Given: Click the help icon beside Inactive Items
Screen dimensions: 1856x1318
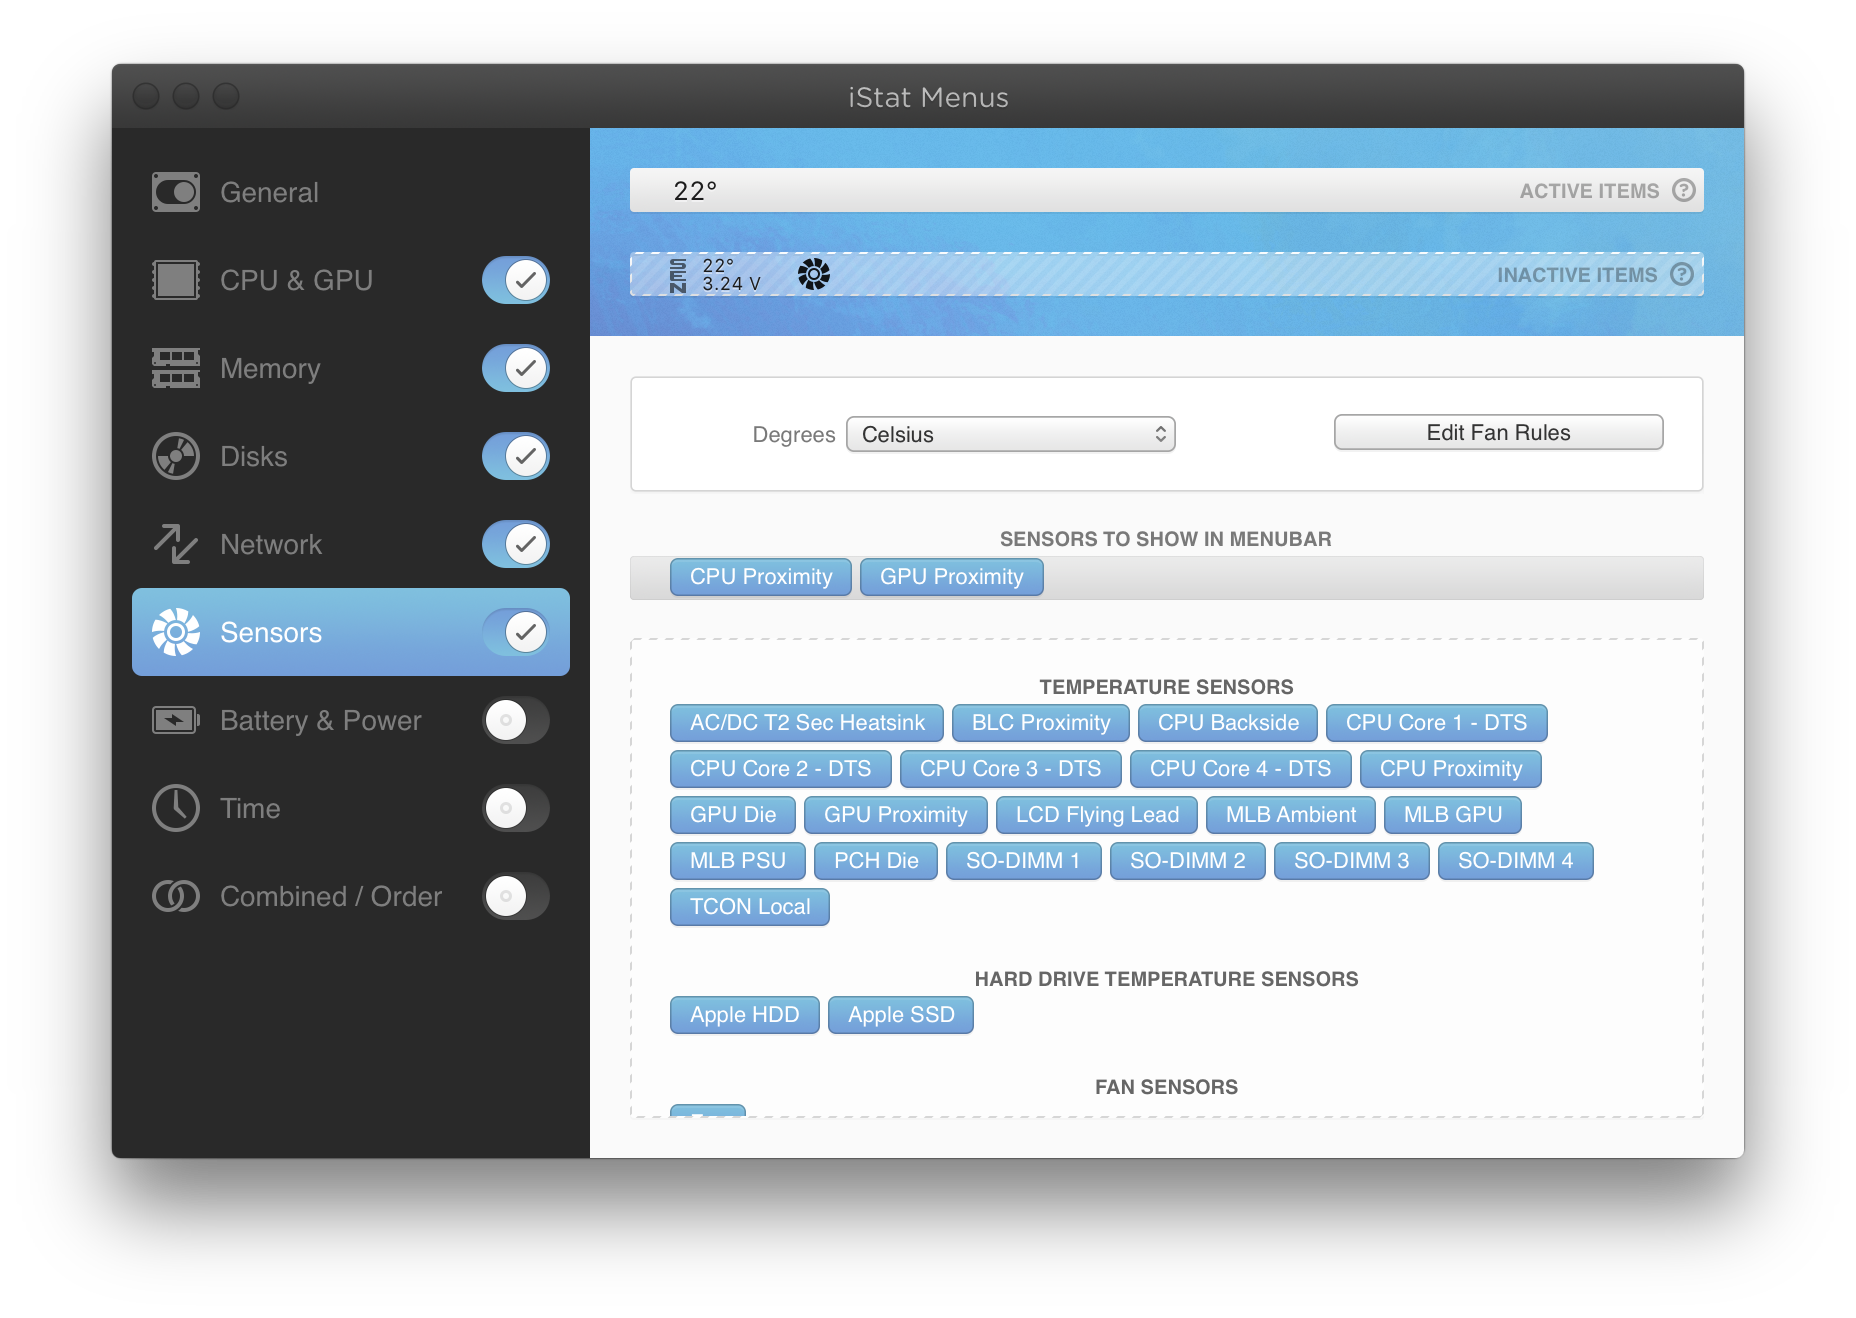Looking at the screenshot, I should 1682,274.
